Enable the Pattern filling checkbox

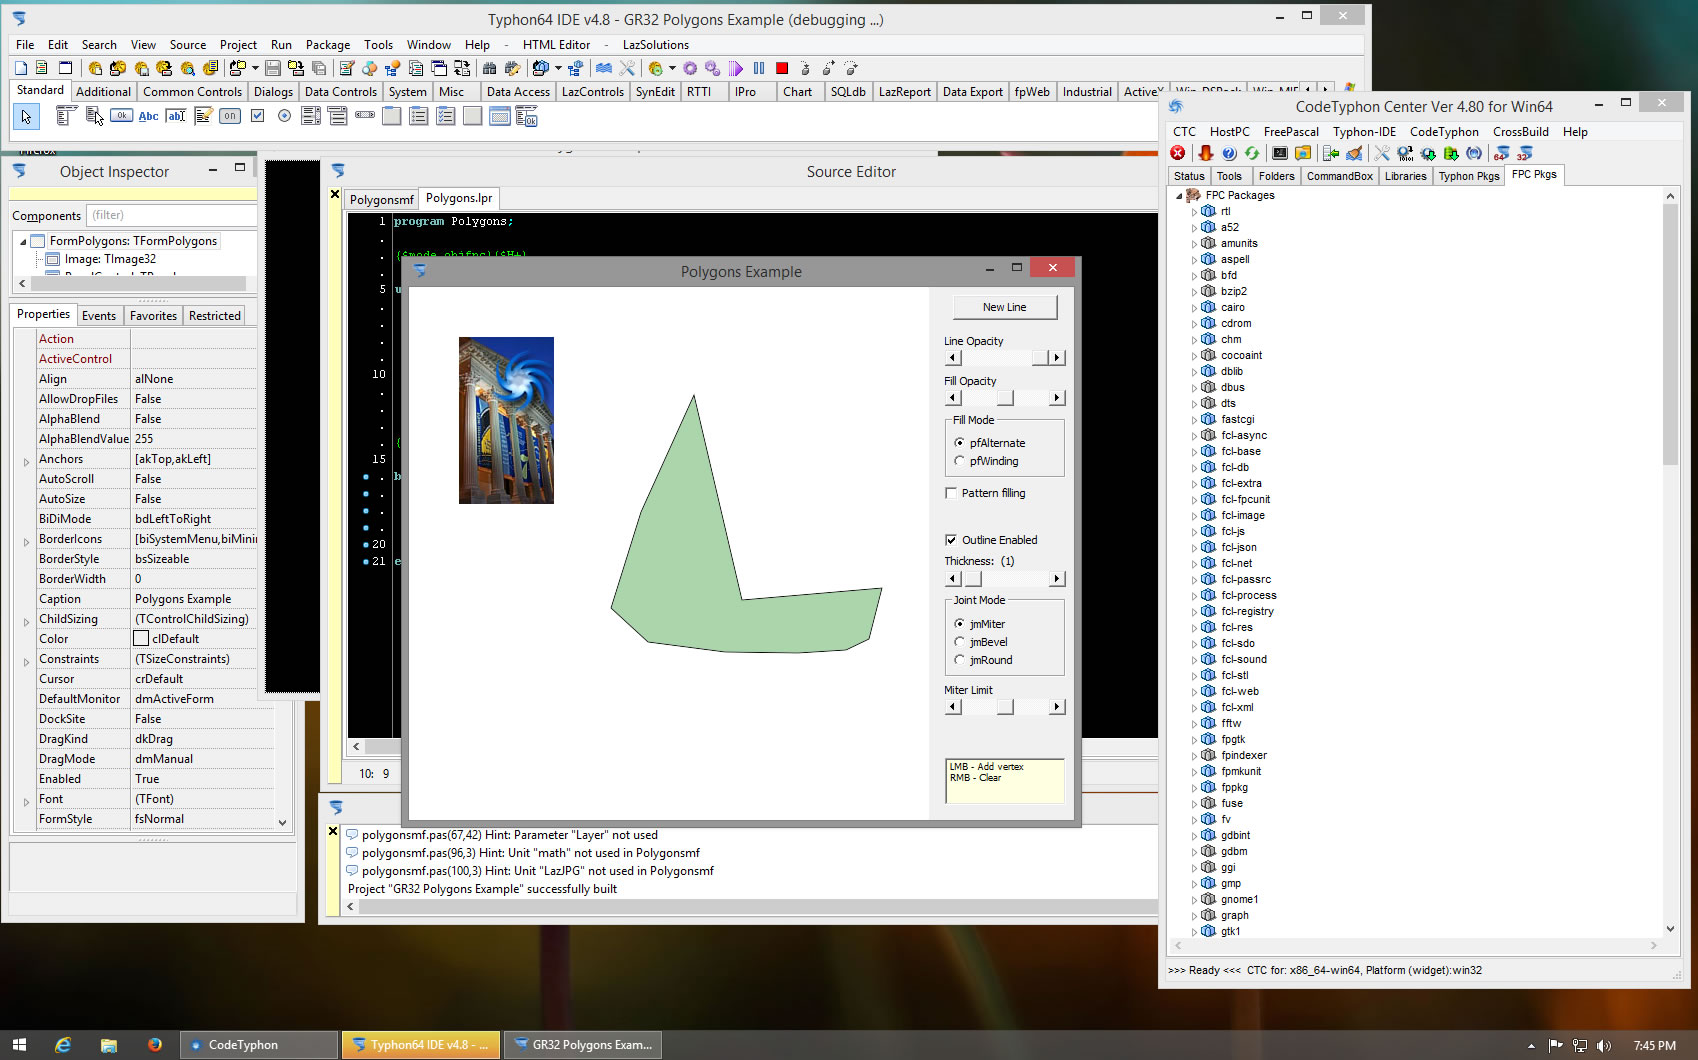[x=951, y=493]
